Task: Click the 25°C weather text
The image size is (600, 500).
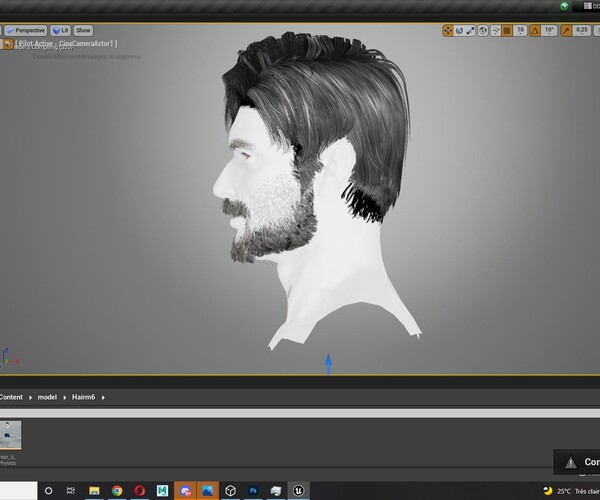Action: pos(564,491)
